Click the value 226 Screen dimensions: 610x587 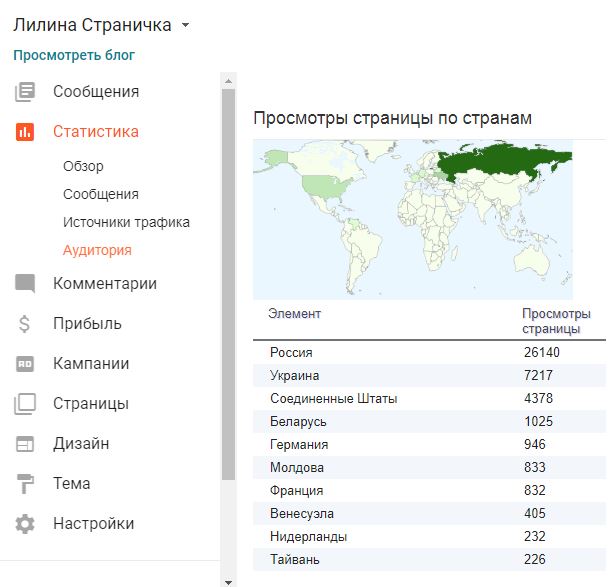535,559
